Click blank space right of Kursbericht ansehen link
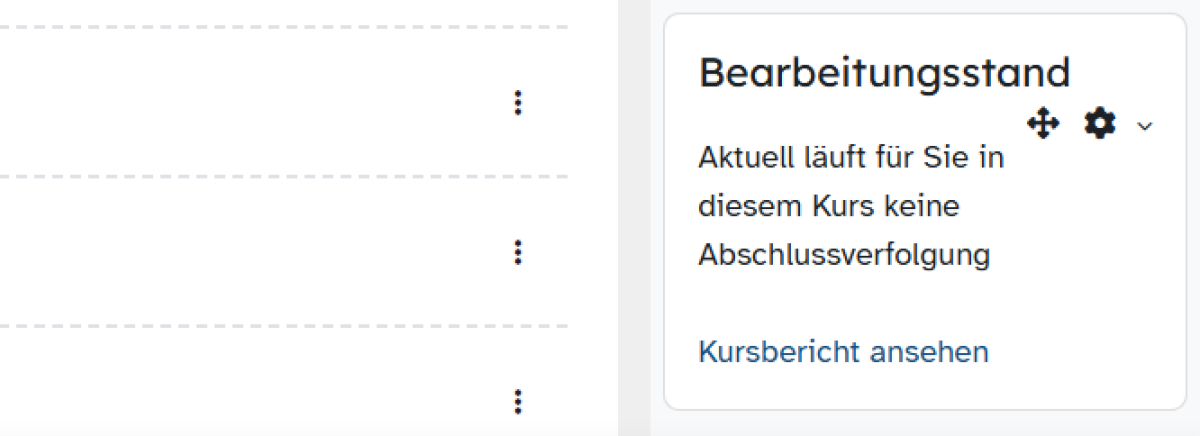This screenshot has width=1200, height=436. click(1085, 352)
